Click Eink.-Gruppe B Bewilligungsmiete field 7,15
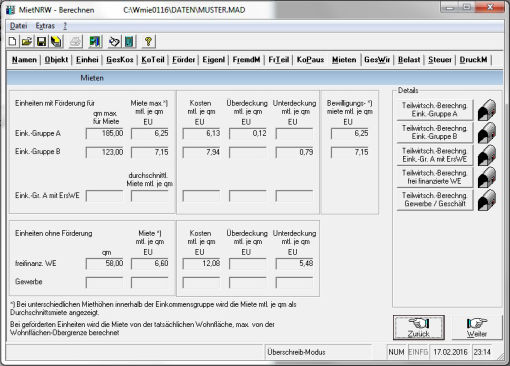This screenshot has height=366, width=510. tap(350, 152)
